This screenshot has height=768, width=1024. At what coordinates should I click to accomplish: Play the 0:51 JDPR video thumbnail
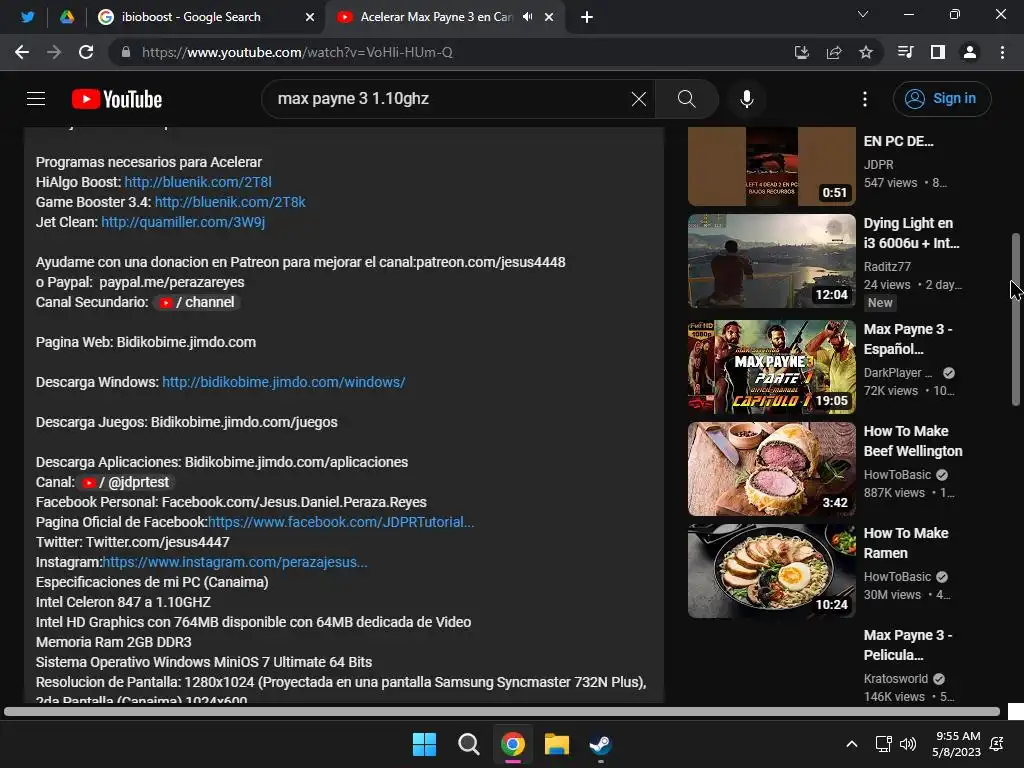pyautogui.click(x=771, y=166)
